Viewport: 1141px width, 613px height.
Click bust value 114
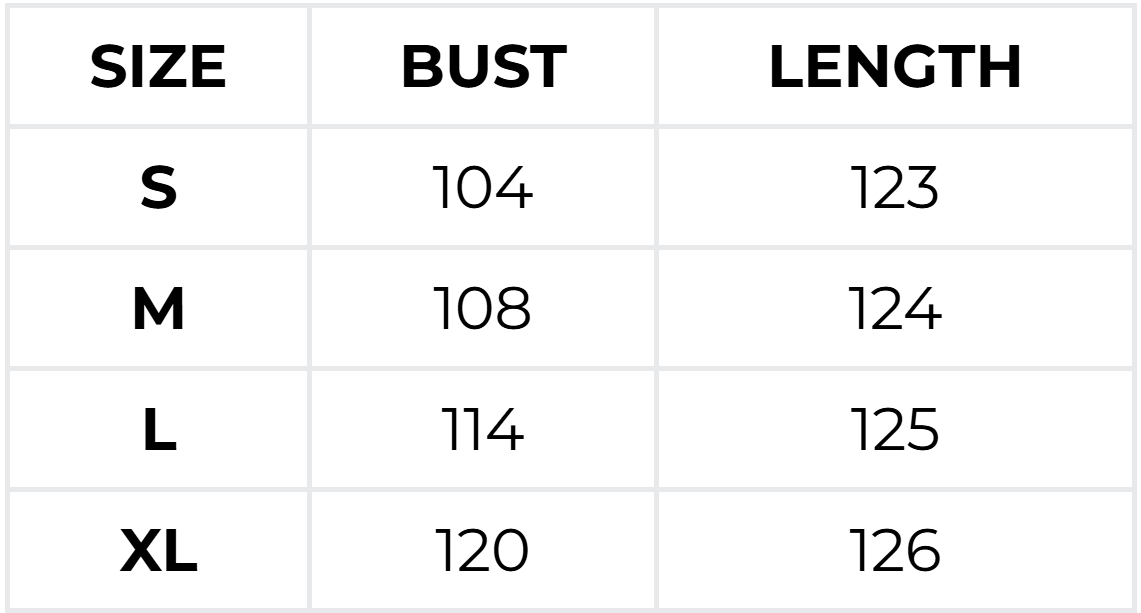point(483,431)
